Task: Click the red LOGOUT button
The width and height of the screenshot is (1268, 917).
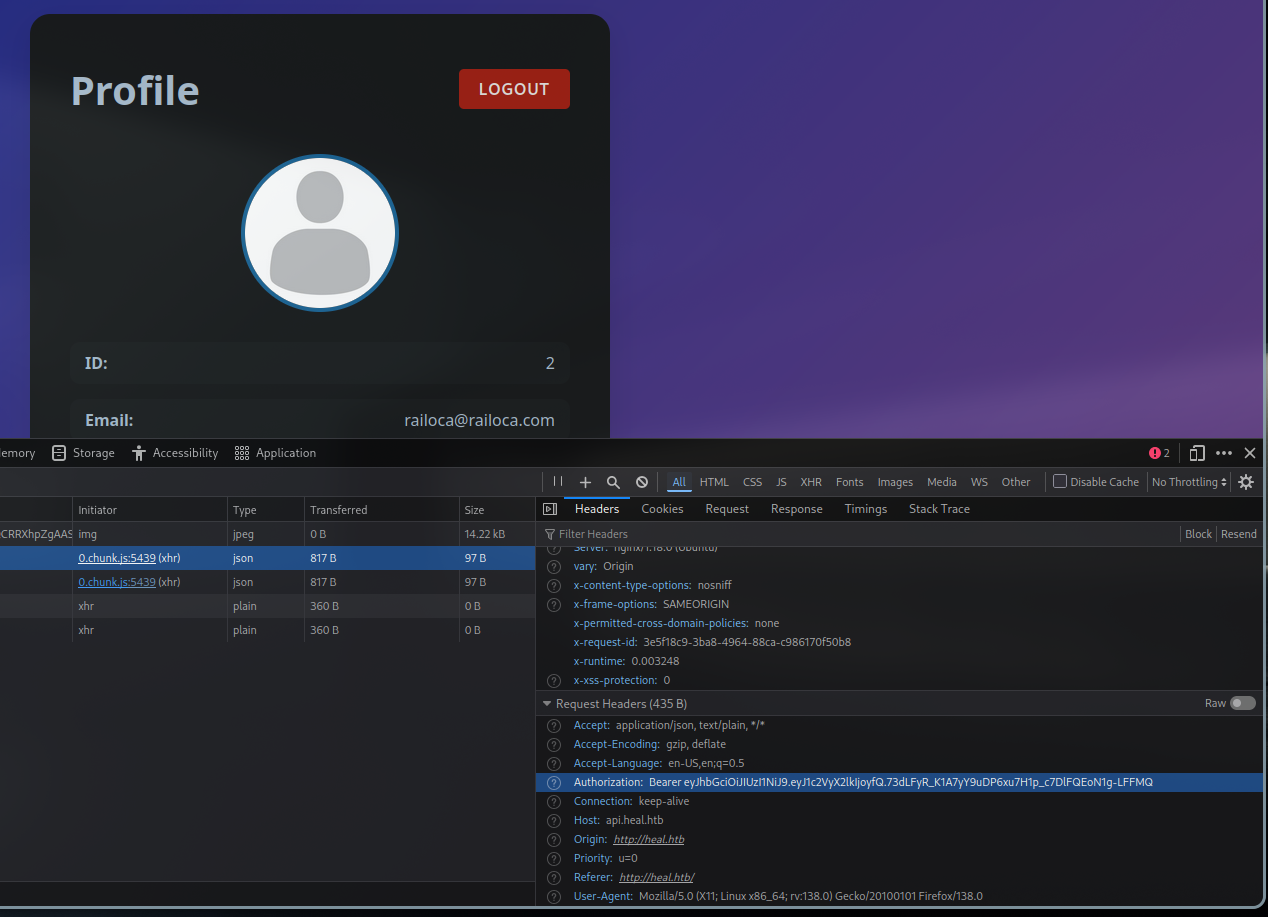Action: [x=514, y=89]
